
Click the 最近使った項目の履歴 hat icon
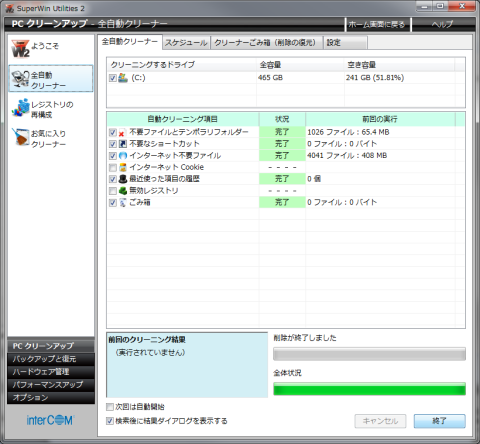click(122, 179)
